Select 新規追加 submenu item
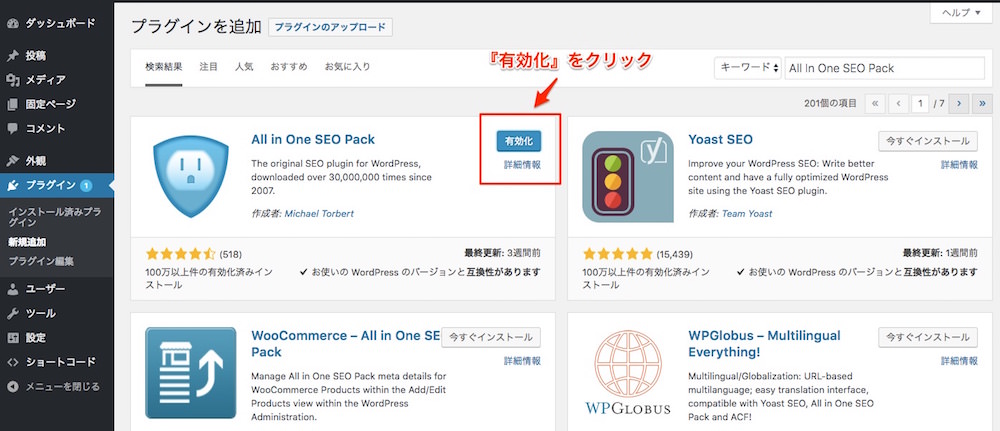Viewport: 1000px width, 431px height. tap(27, 242)
